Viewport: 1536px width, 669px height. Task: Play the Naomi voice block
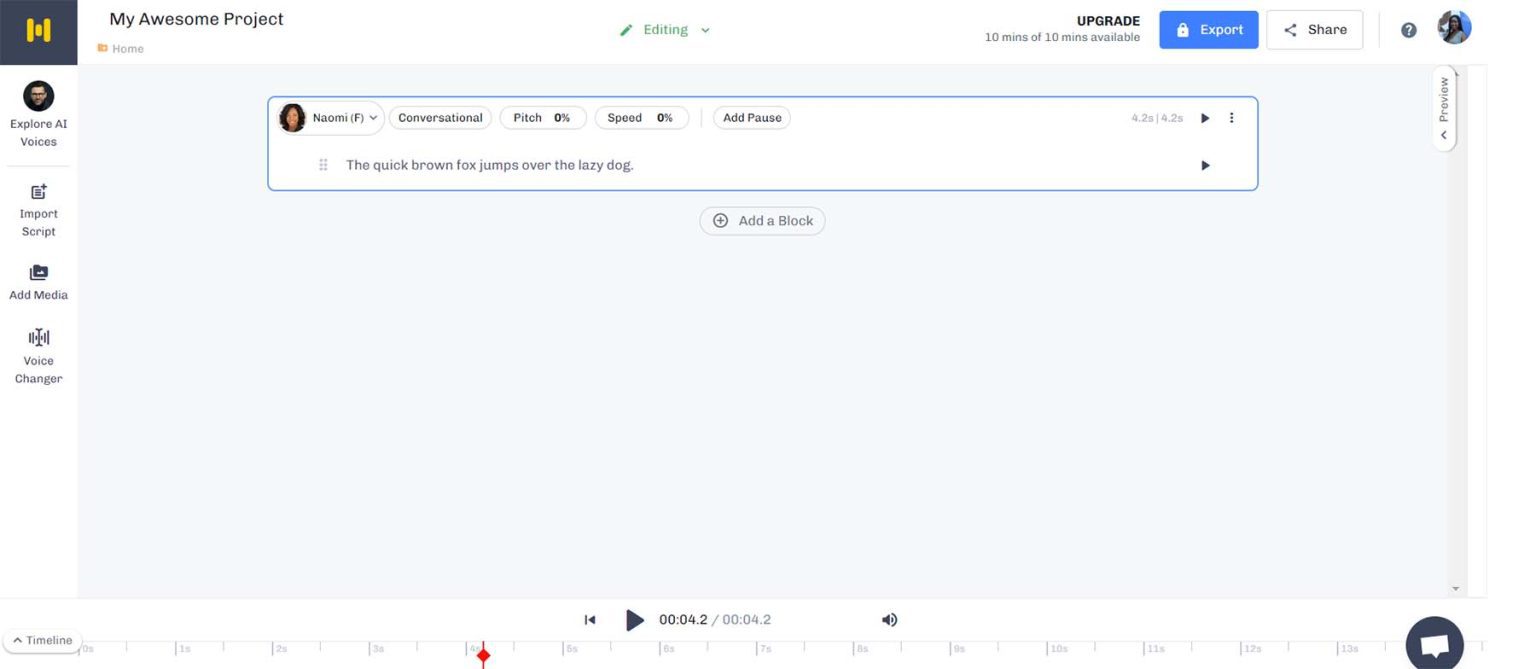pyautogui.click(x=1205, y=118)
